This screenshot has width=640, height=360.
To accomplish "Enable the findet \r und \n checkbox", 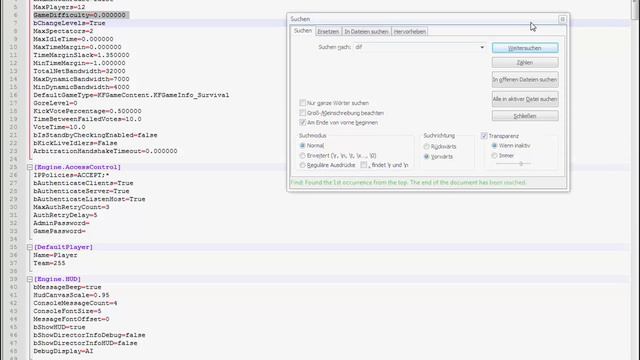I will coord(364,165).
